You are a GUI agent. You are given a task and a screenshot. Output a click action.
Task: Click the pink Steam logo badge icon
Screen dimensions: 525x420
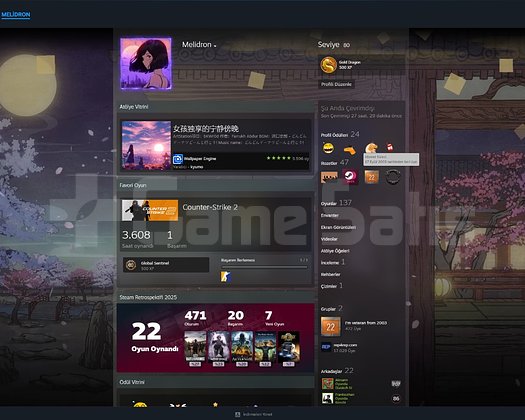(x=350, y=177)
